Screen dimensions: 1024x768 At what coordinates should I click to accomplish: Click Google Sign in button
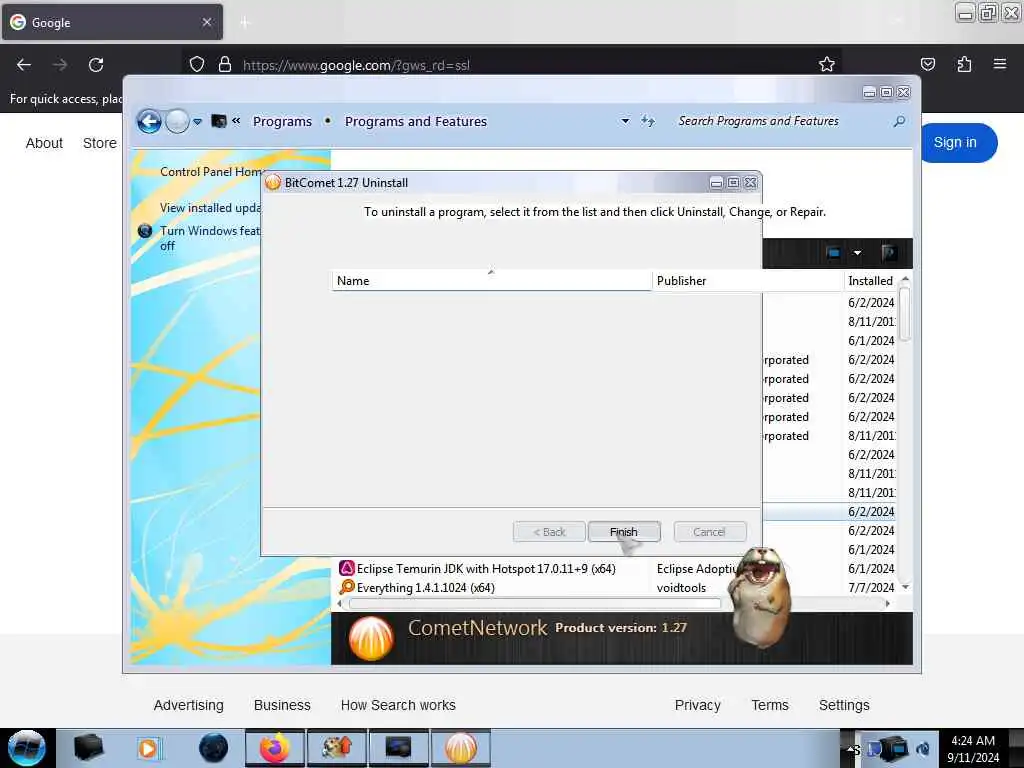[957, 142]
